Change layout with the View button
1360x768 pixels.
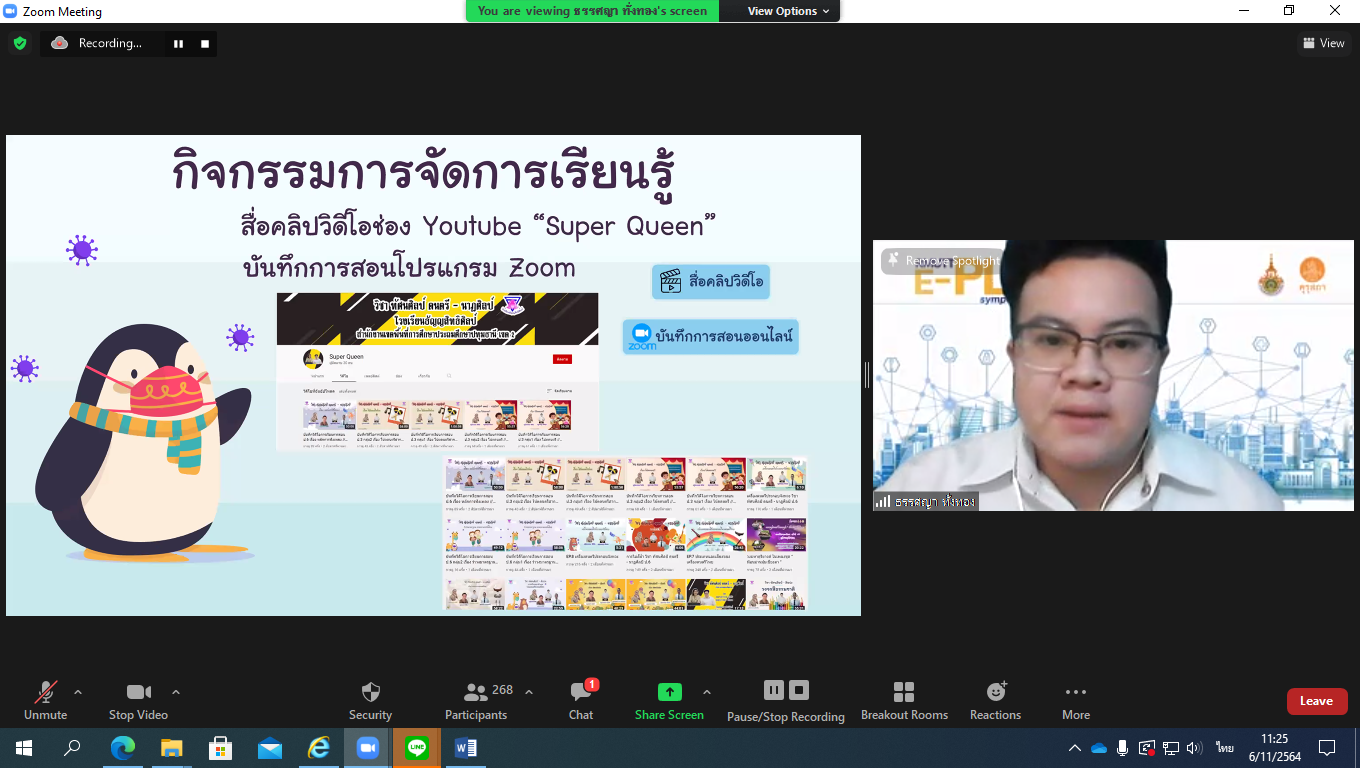tap(1324, 43)
